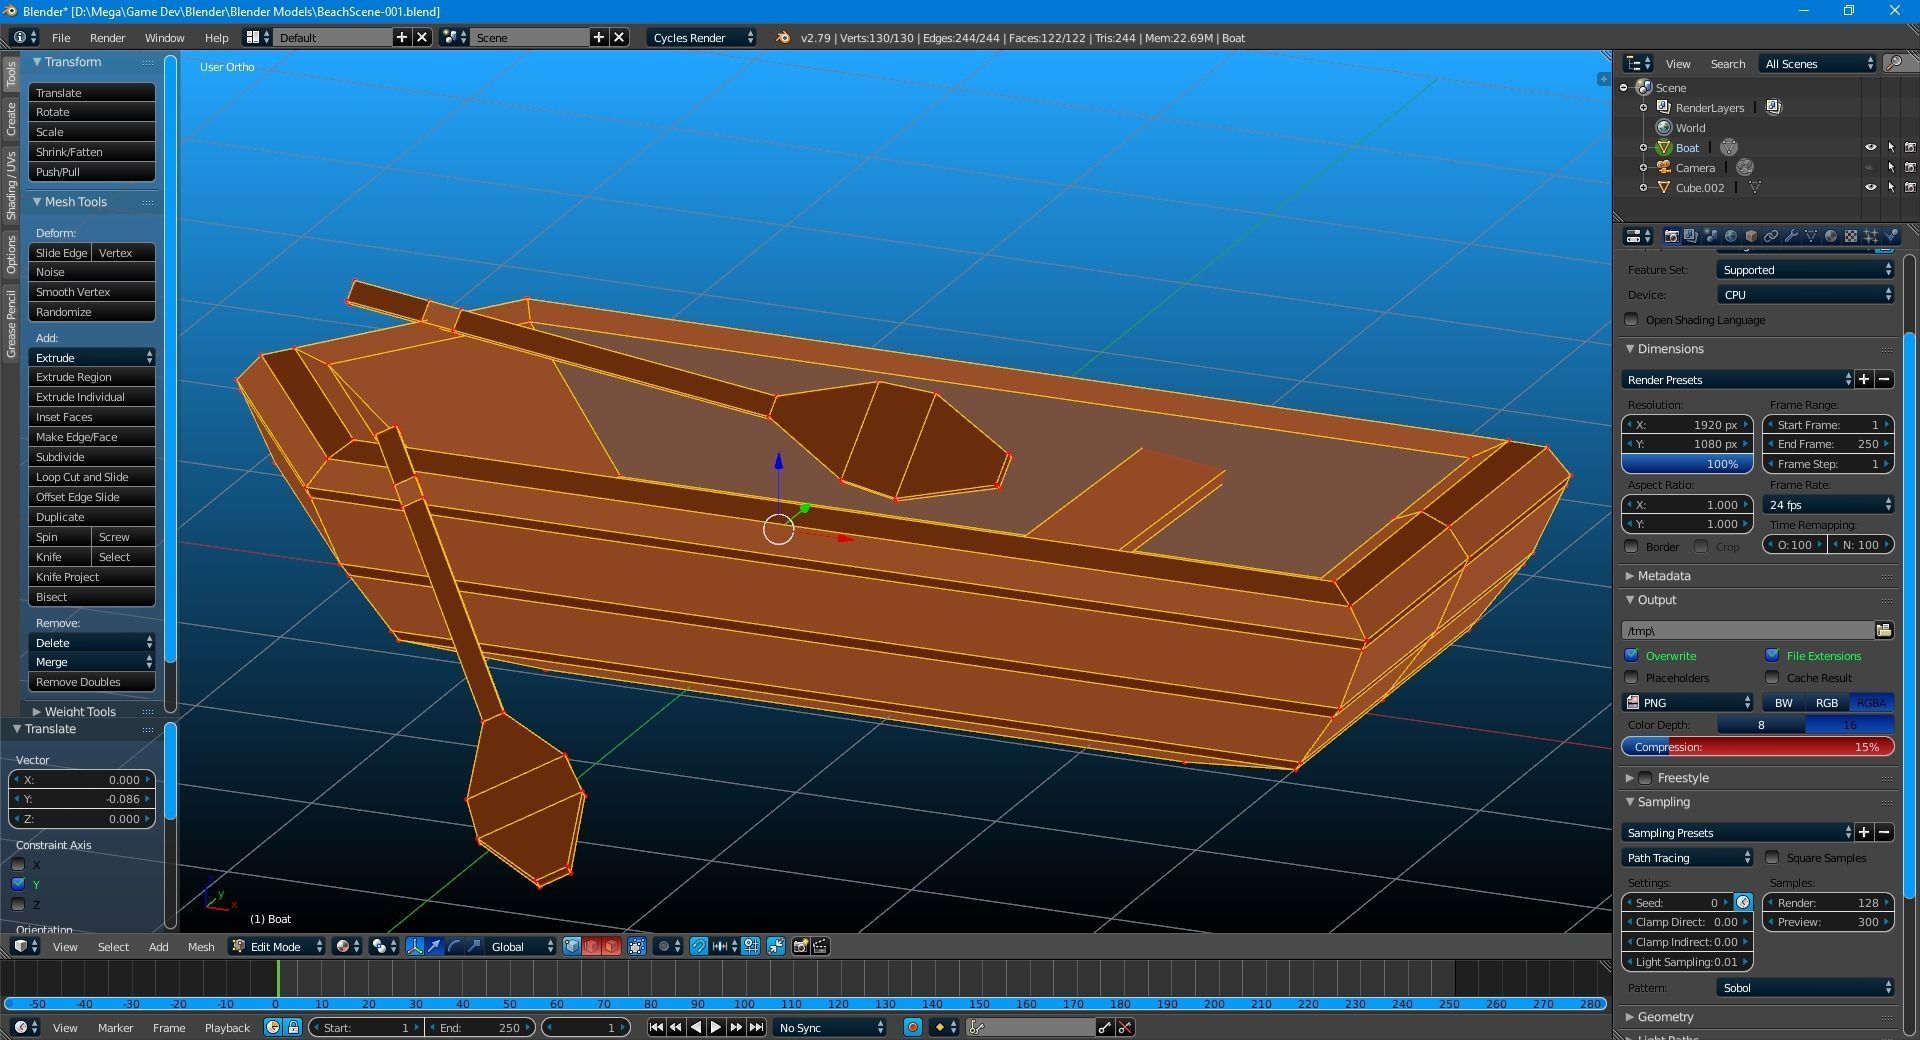The width and height of the screenshot is (1920, 1040).
Task: Open the Window menu
Action: pos(164,37)
